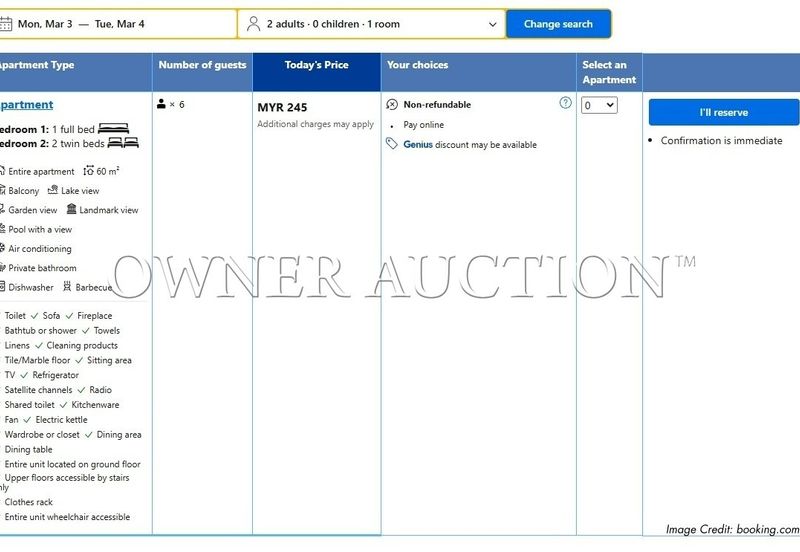Click the Number of guests column header

click(202, 65)
